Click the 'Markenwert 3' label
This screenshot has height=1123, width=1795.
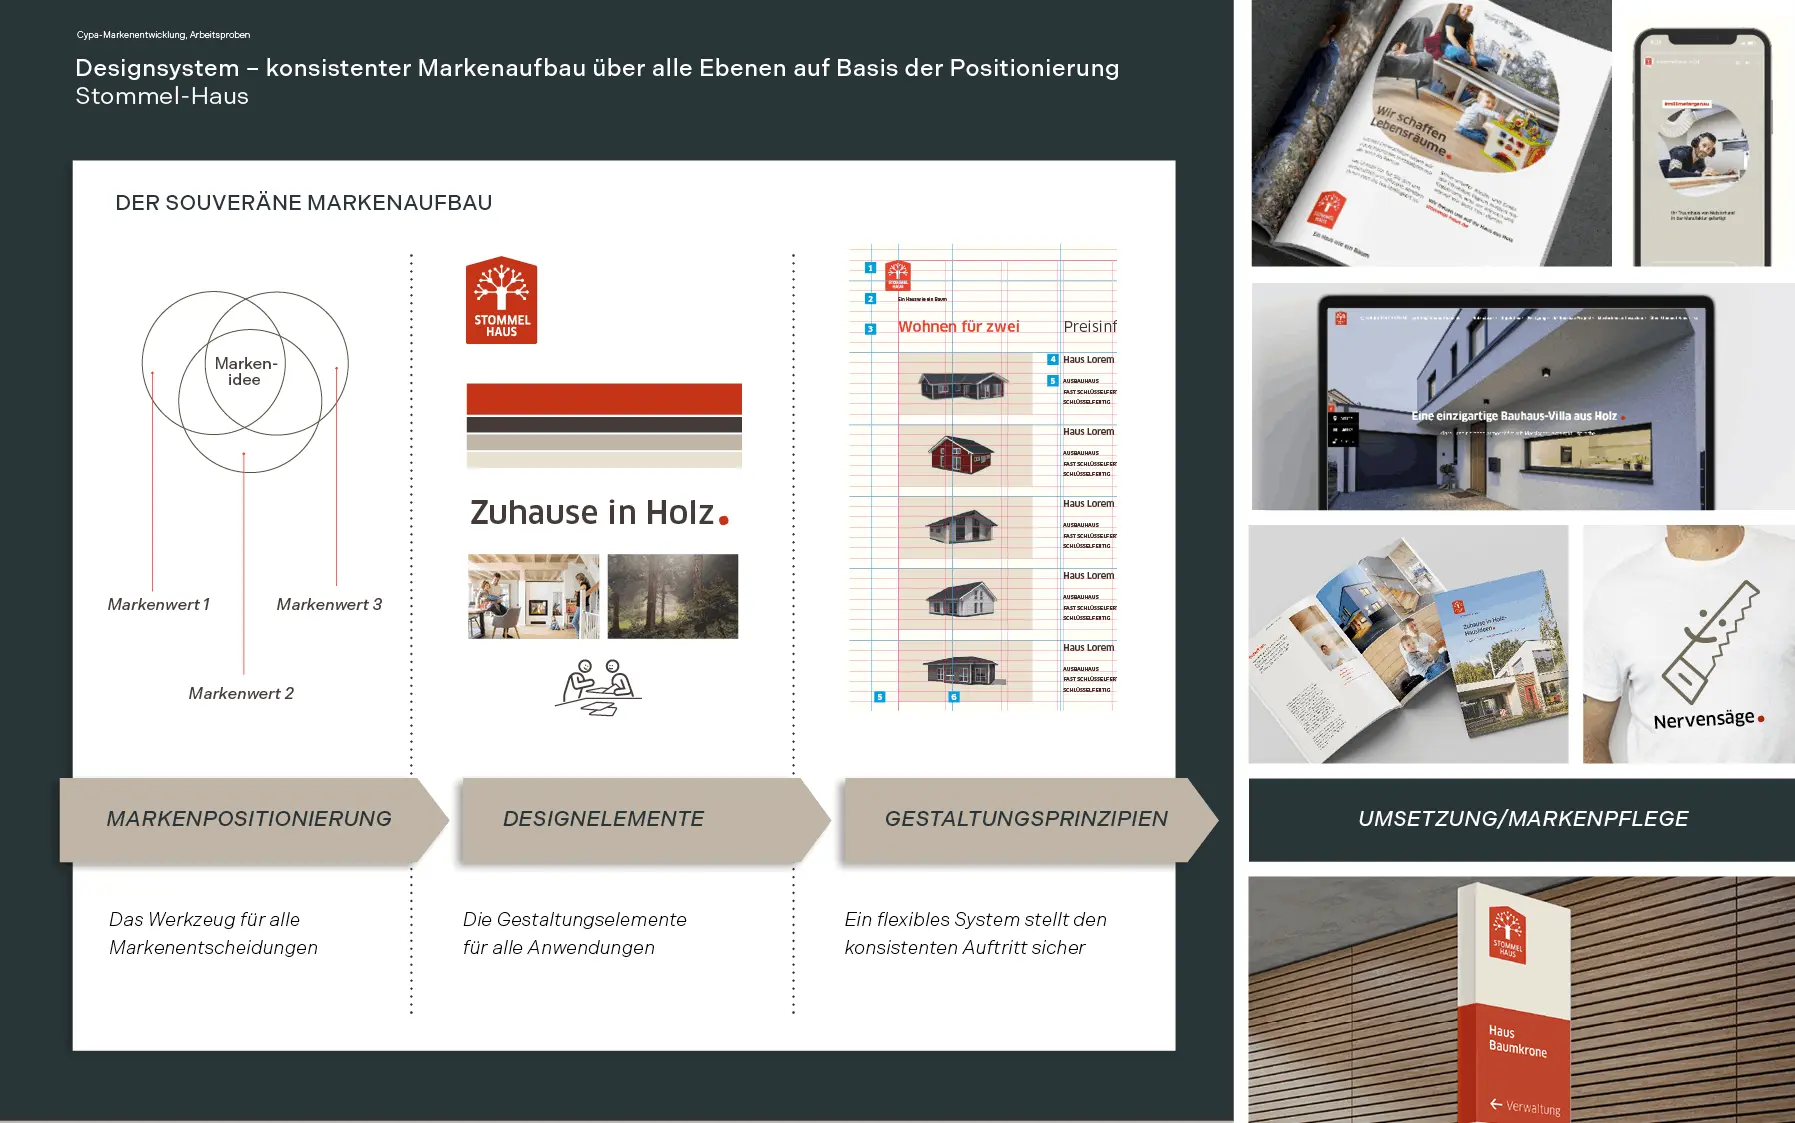click(329, 604)
